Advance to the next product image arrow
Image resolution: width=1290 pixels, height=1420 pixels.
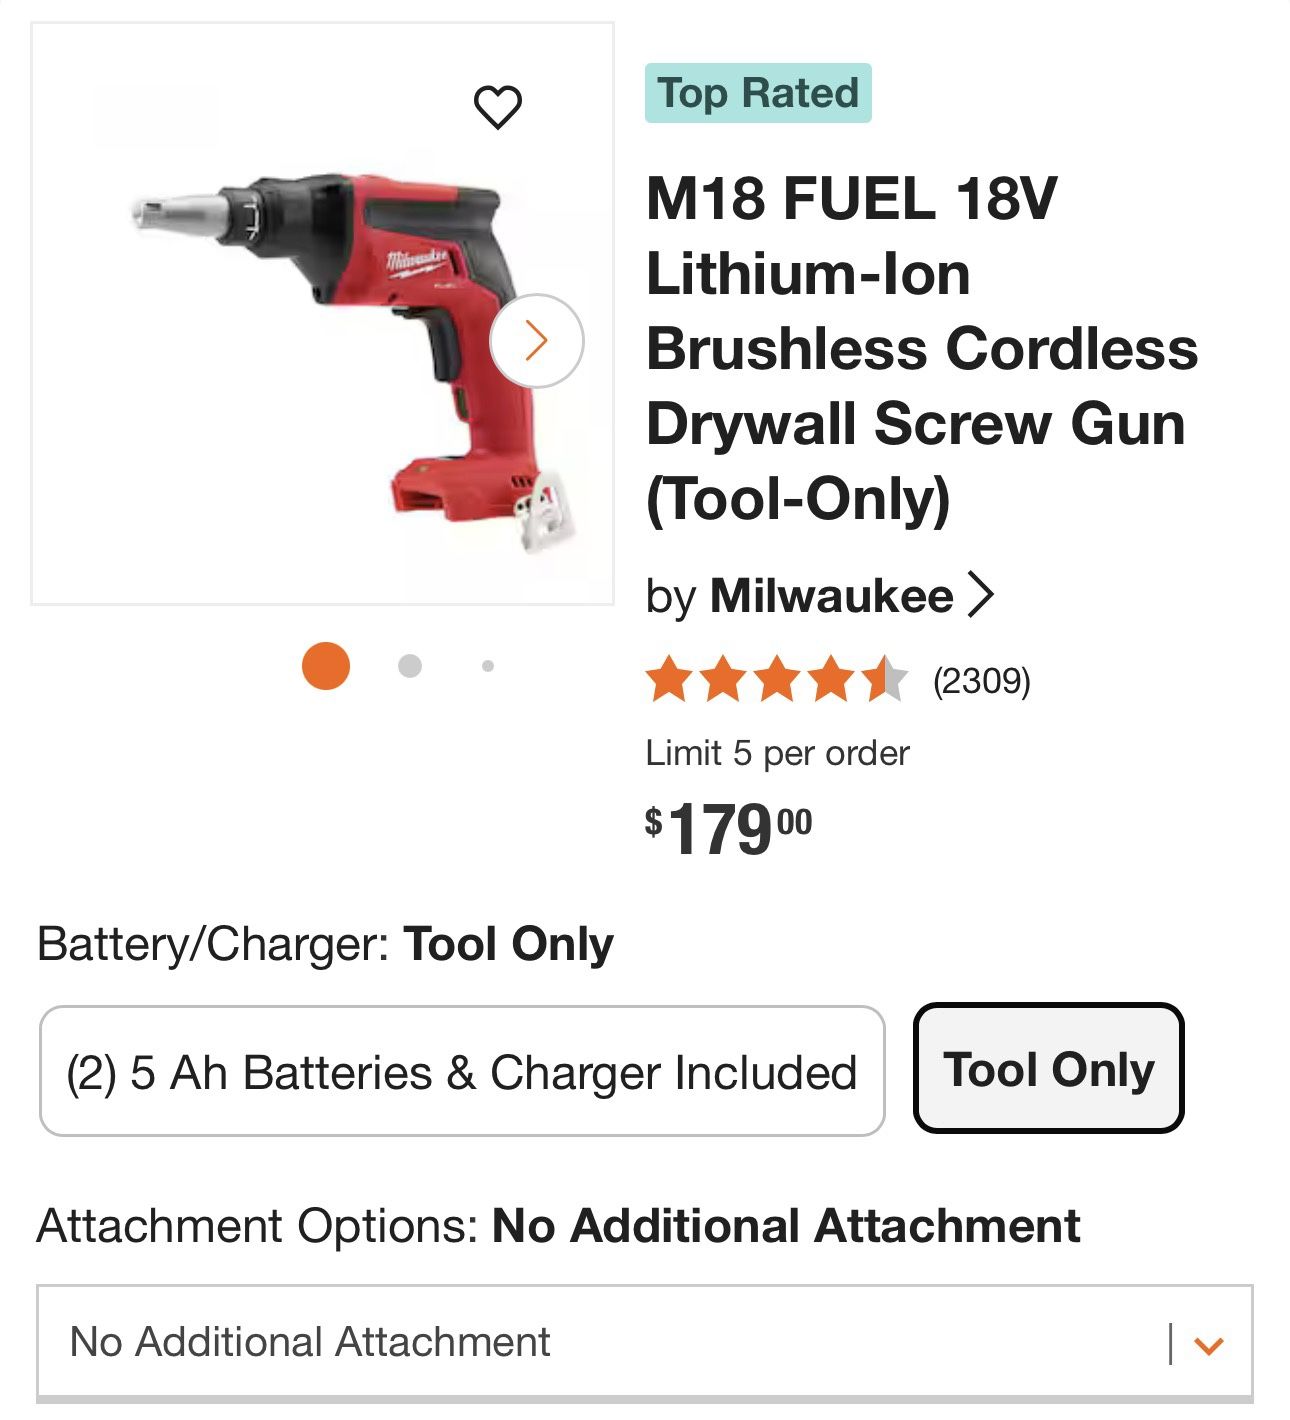(x=537, y=340)
